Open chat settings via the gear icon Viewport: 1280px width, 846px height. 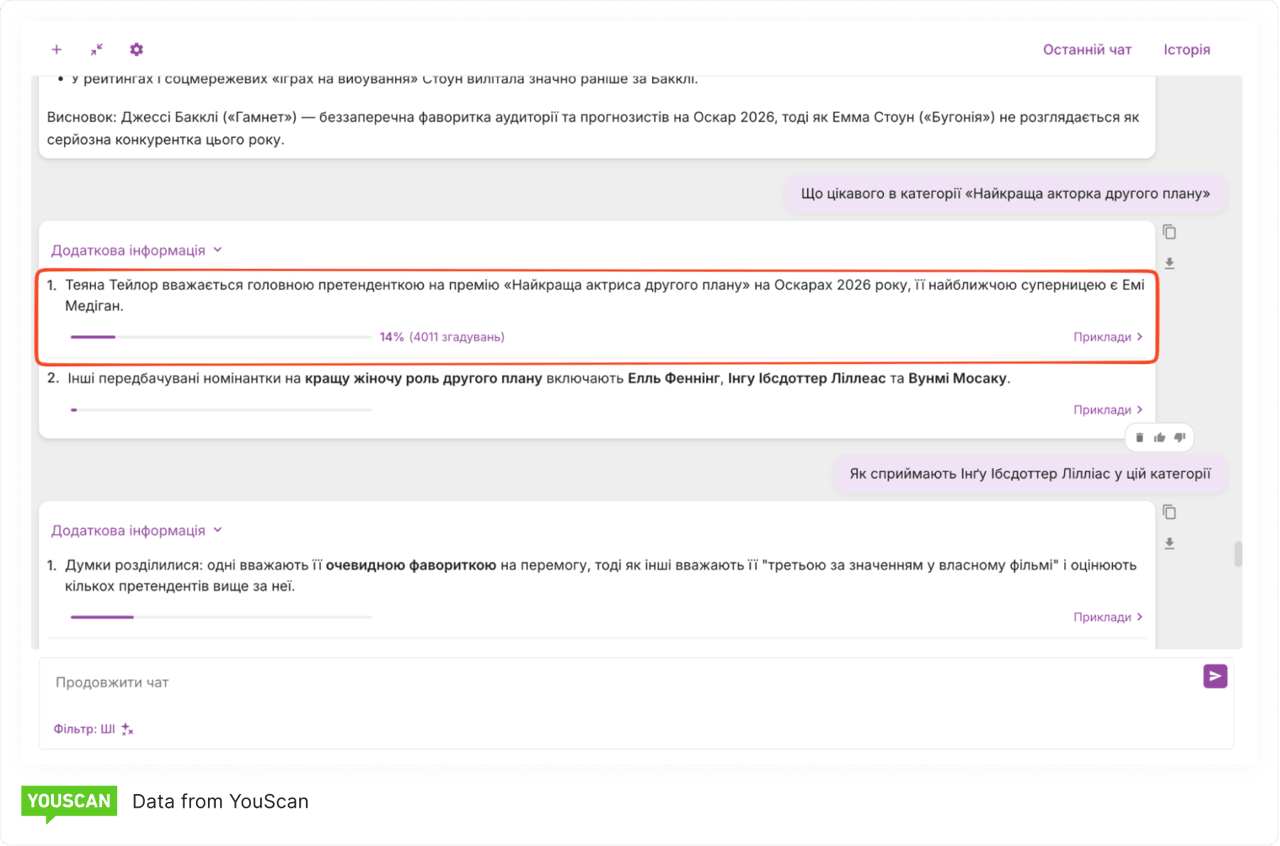(137, 50)
